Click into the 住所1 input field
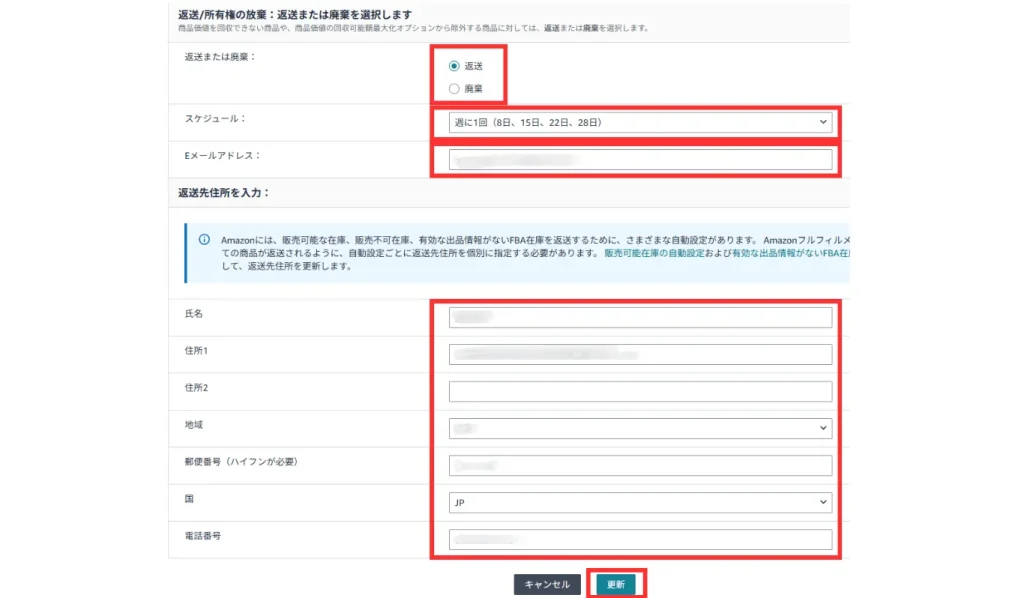Image resolution: width=1024 pixels, height=598 pixels. tap(640, 354)
